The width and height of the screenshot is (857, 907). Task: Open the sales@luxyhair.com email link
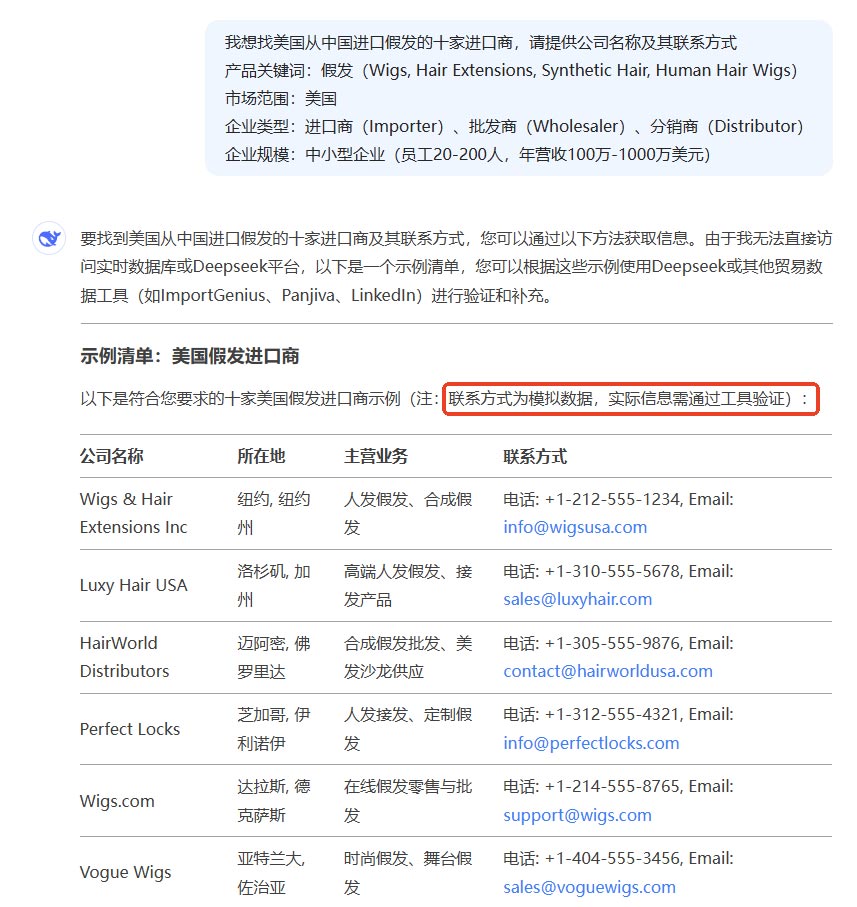[x=577, y=599]
